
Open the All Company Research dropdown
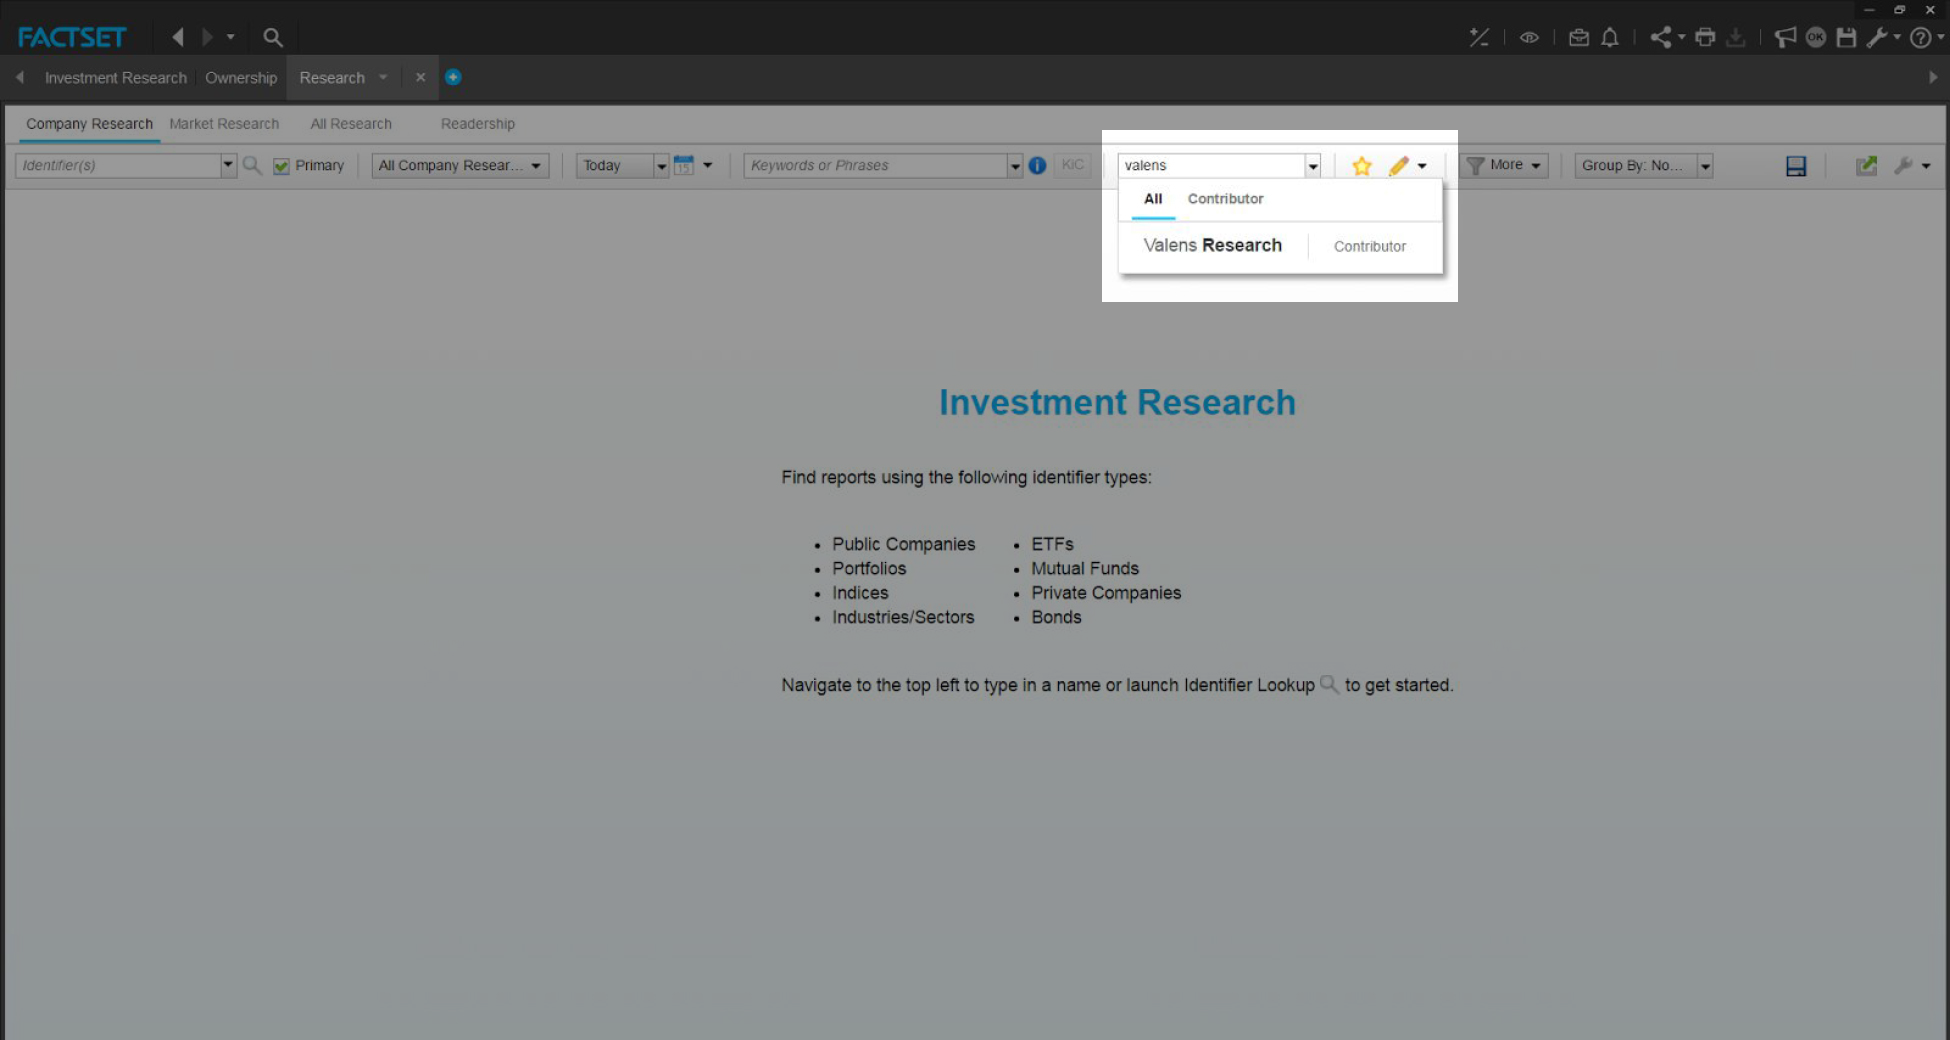[x=460, y=165]
